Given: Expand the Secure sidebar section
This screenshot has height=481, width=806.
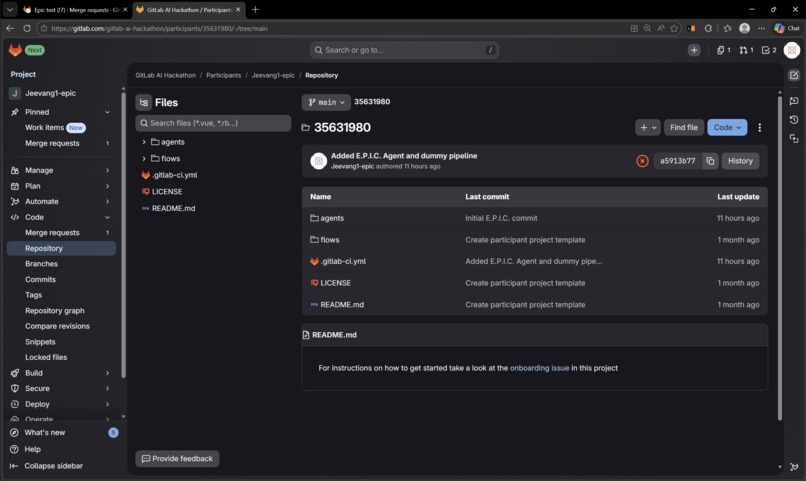Looking at the screenshot, I should (x=107, y=388).
